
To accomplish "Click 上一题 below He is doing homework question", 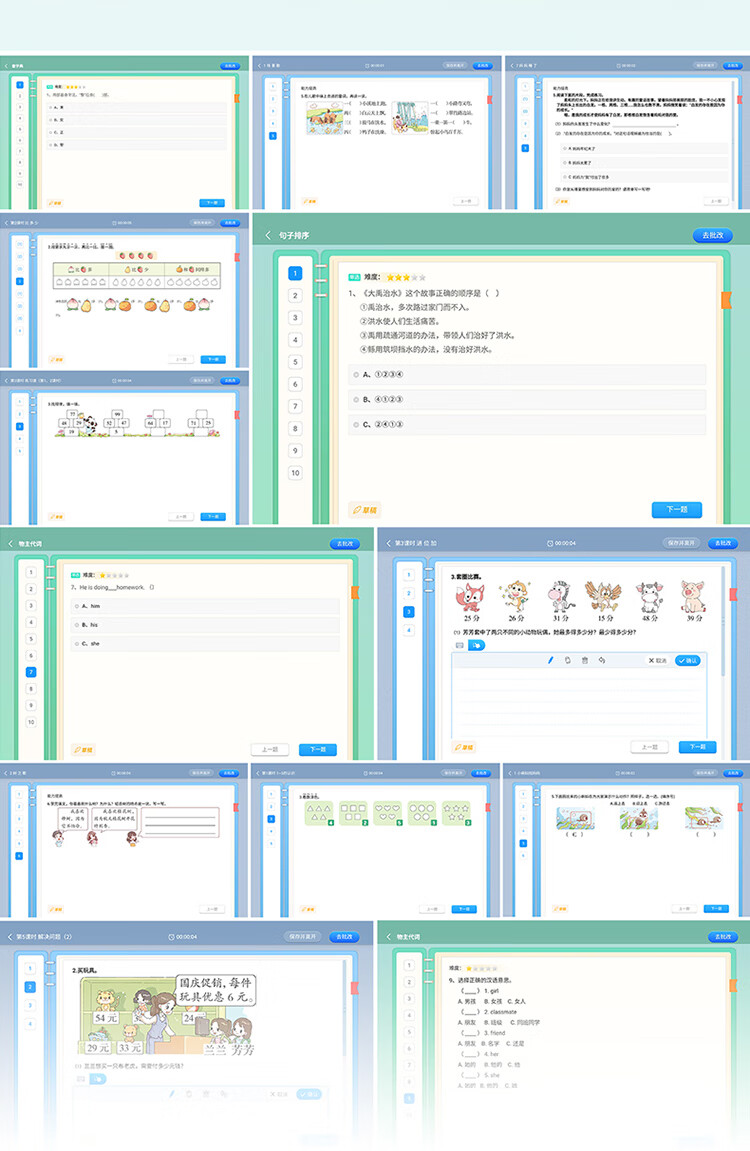I will (x=269, y=749).
